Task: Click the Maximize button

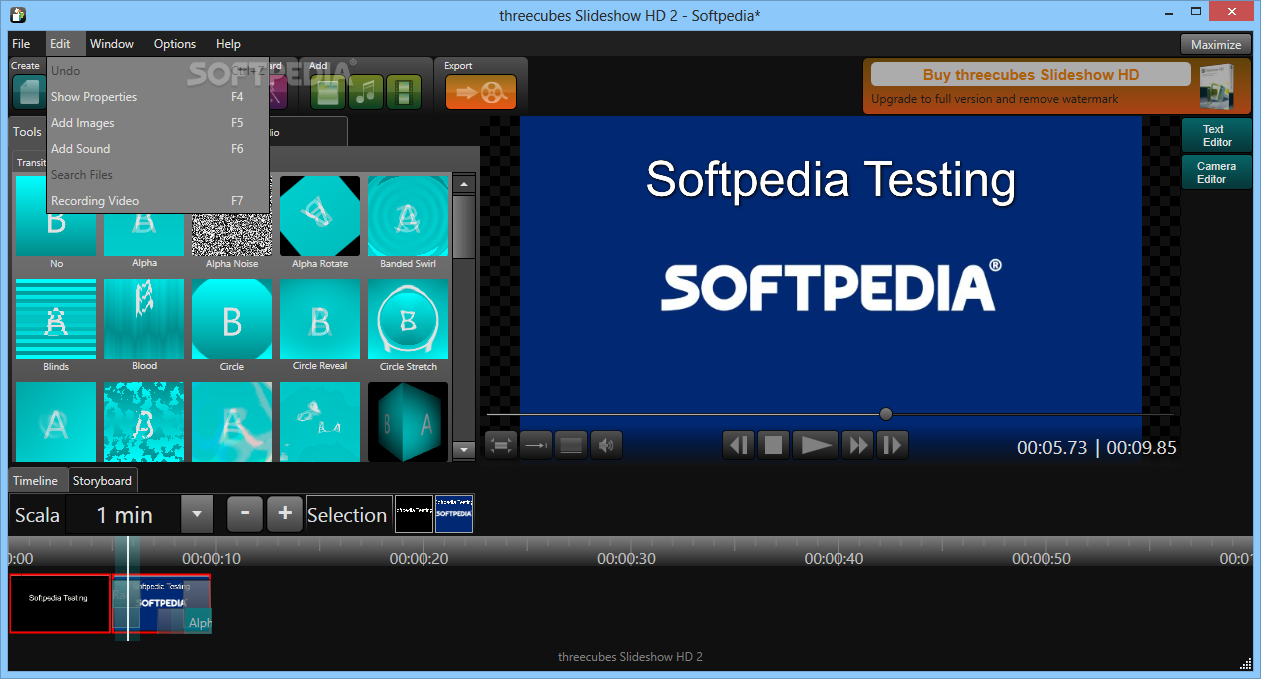Action: [x=1216, y=44]
